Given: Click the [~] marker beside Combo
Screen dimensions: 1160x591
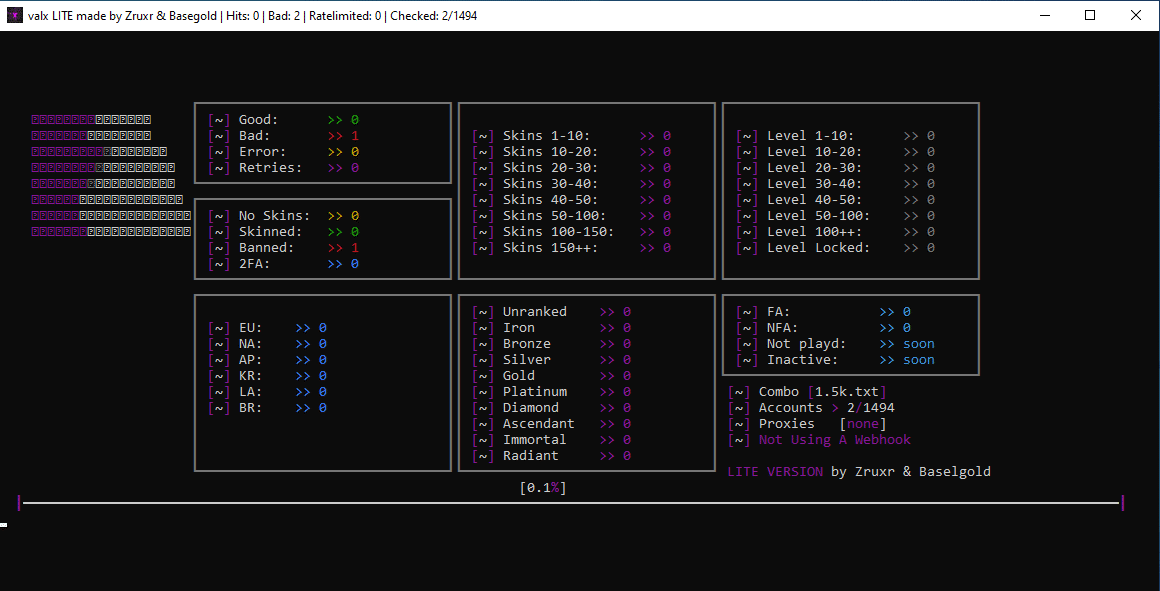Looking at the screenshot, I should tap(739, 392).
